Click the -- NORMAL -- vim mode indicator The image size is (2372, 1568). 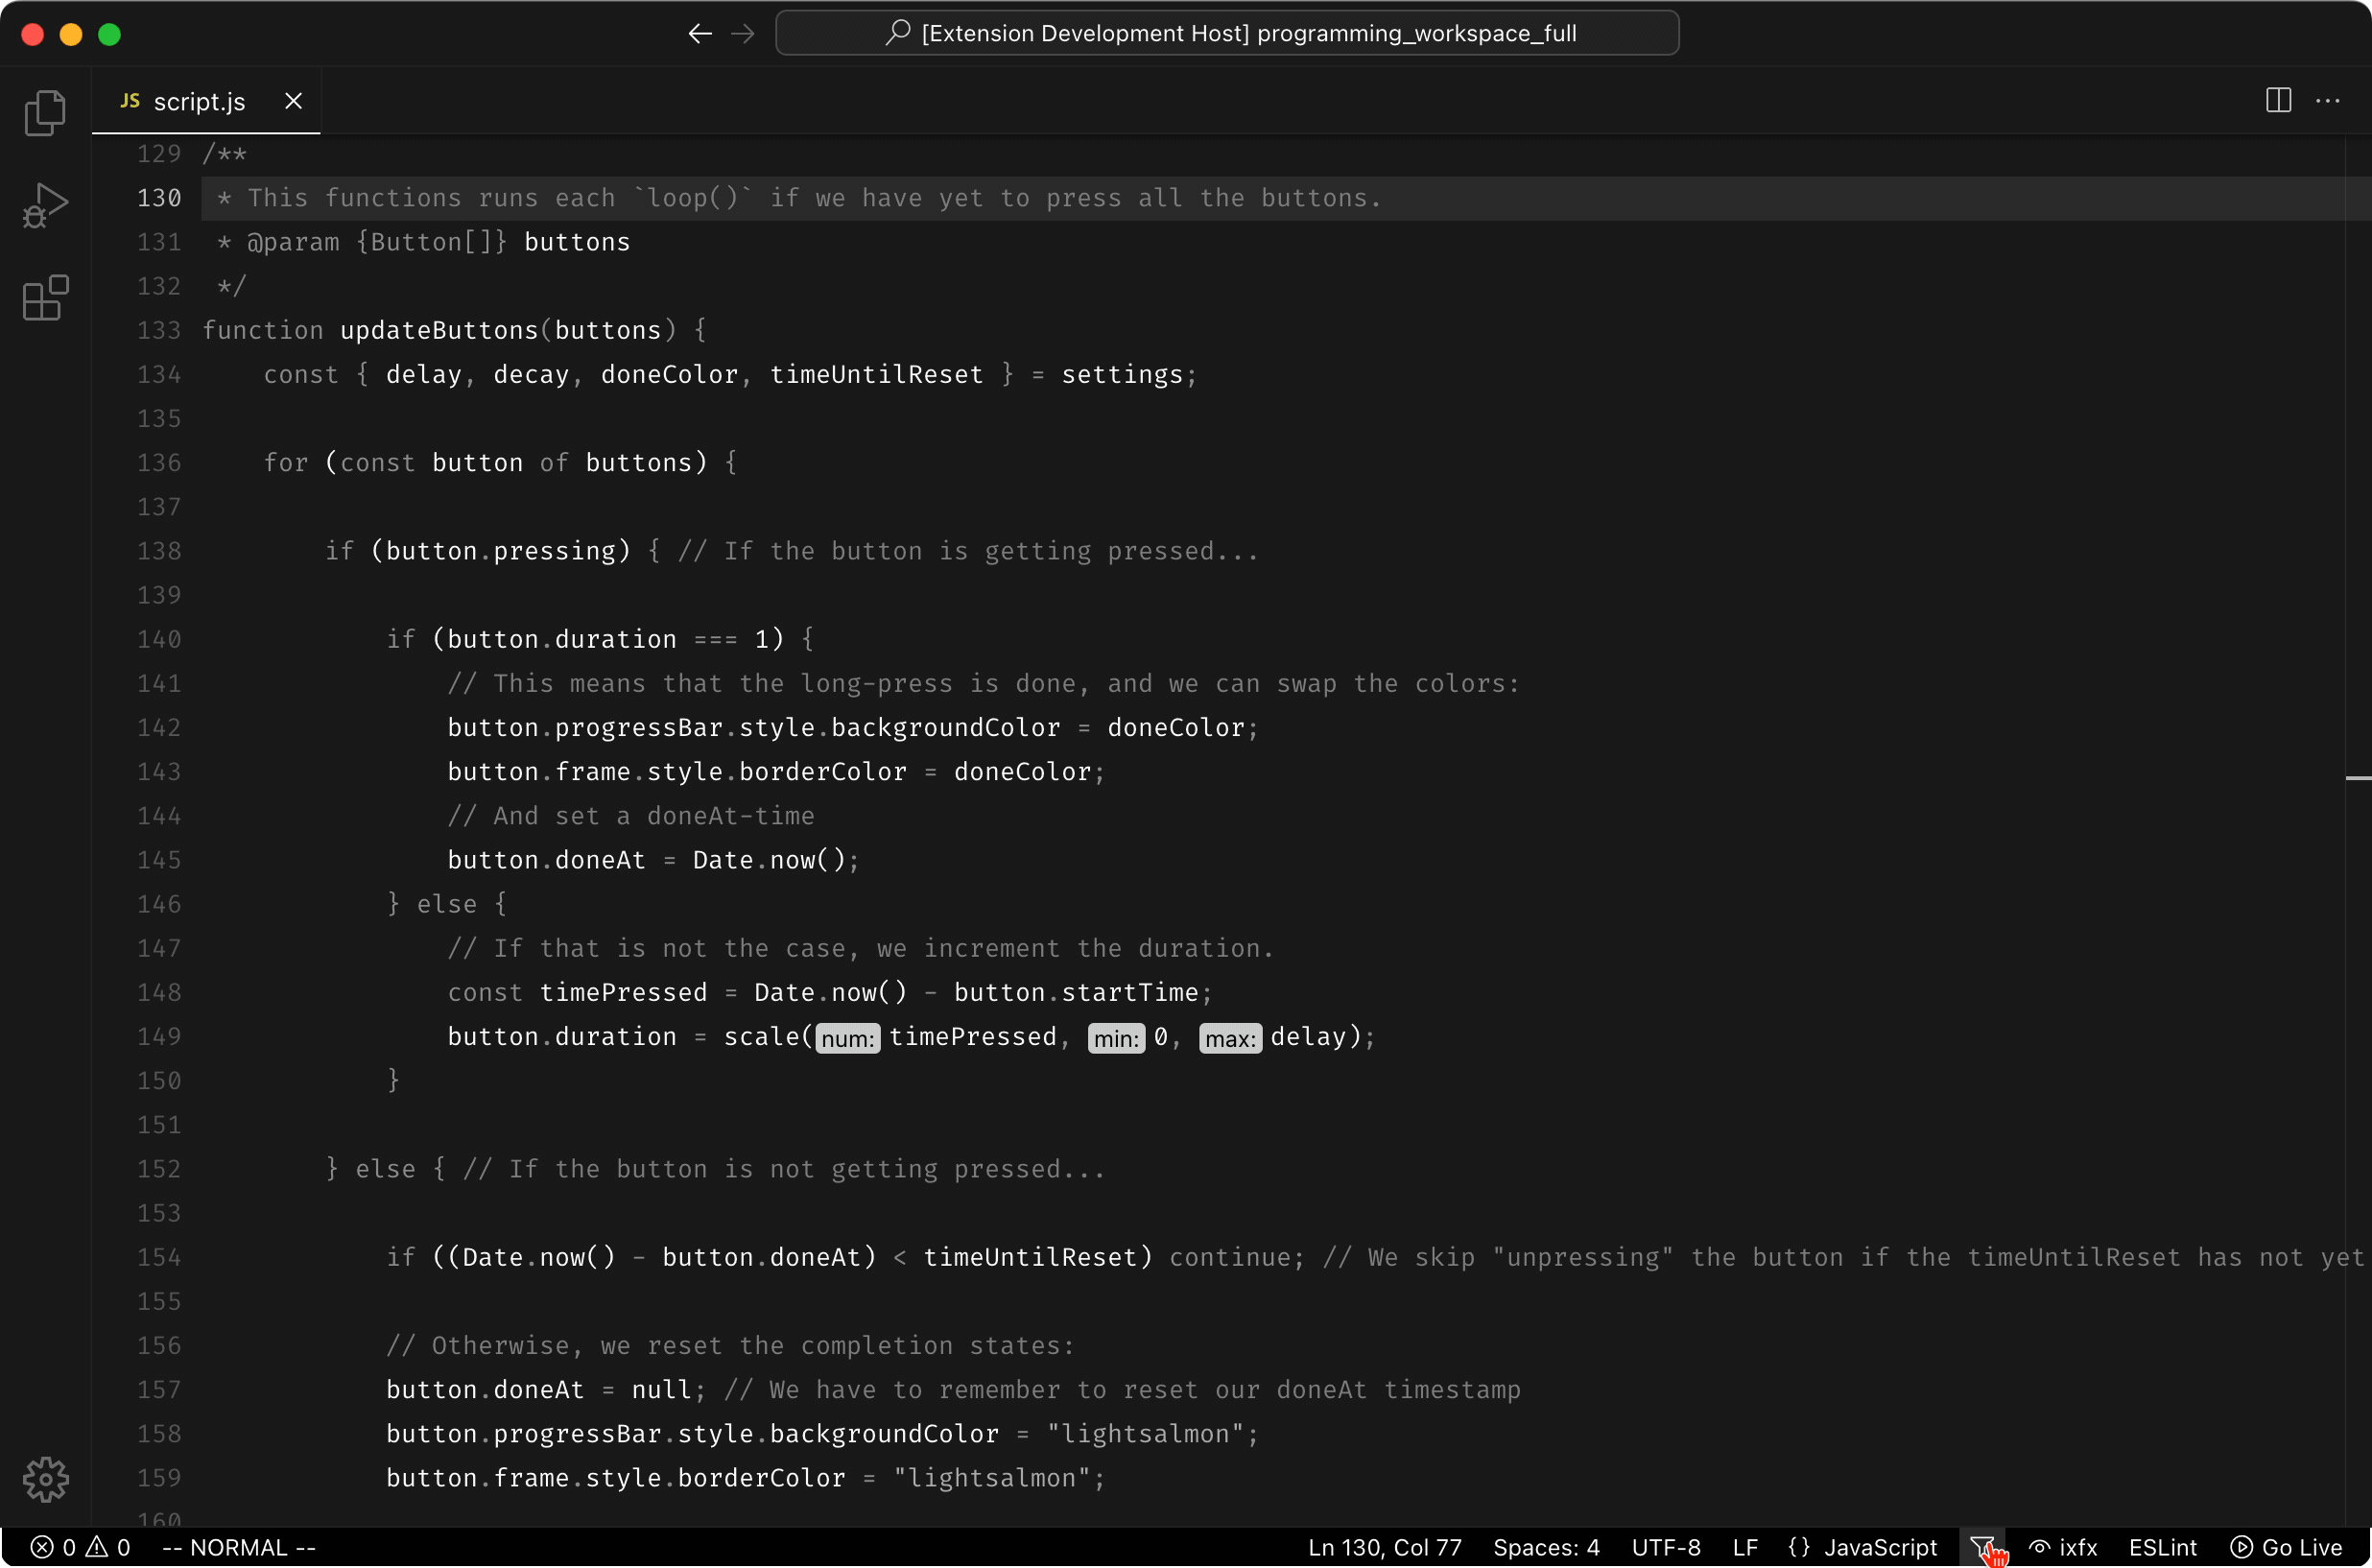pos(239,1547)
